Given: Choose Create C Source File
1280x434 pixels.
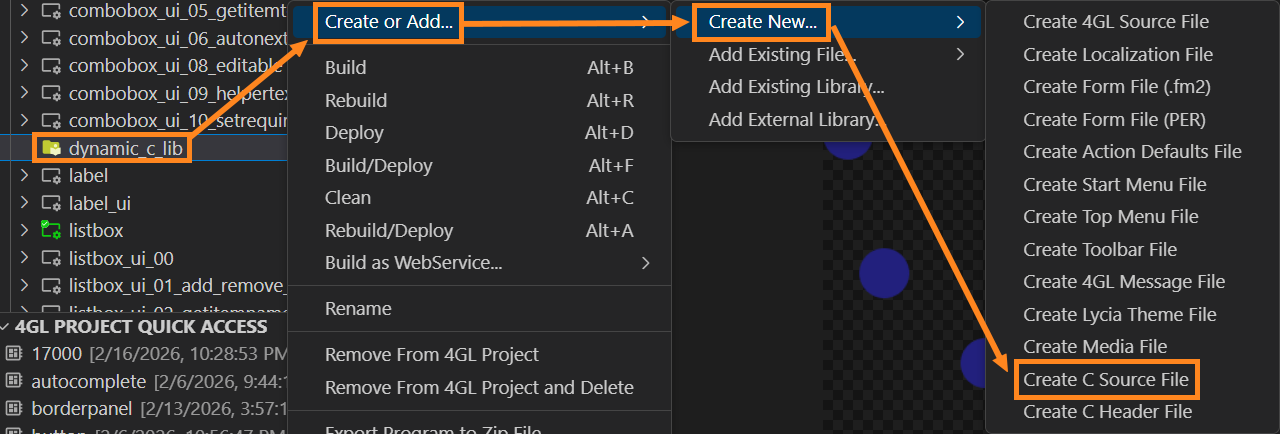Looking at the screenshot, I should (1105, 380).
